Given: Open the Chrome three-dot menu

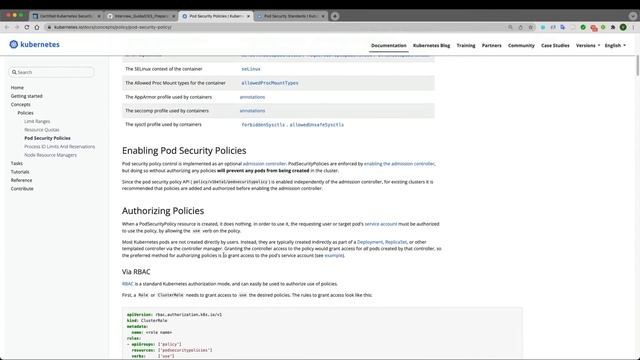Looking at the screenshot, I should (x=633, y=27).
